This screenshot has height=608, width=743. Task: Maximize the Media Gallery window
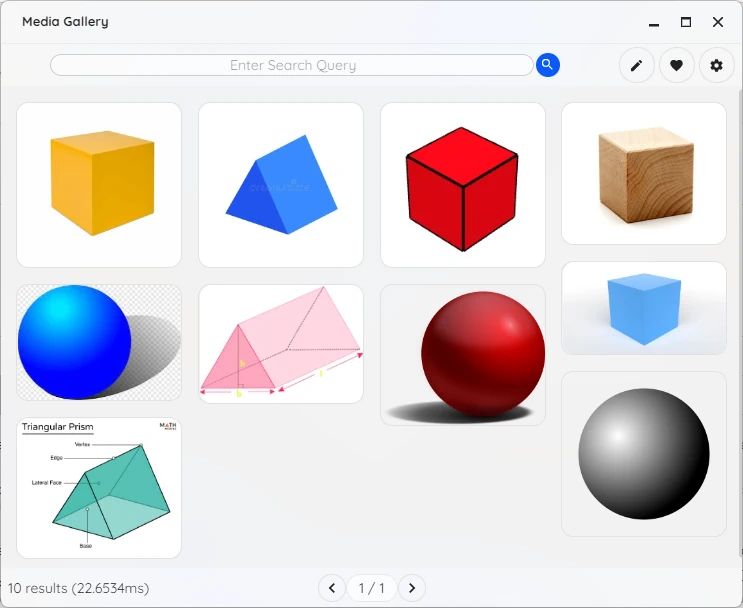(x=686, y=22)
